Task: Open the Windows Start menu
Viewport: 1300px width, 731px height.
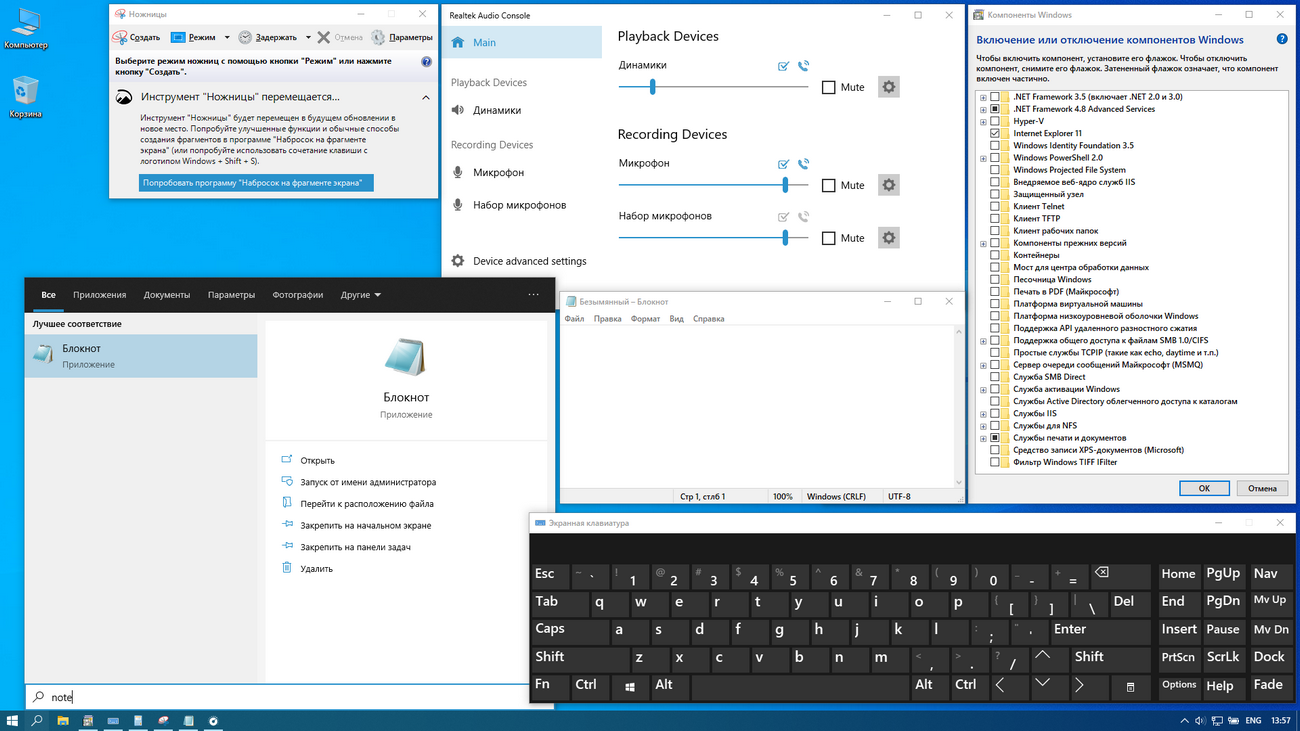Action: [x=13, y=721]
